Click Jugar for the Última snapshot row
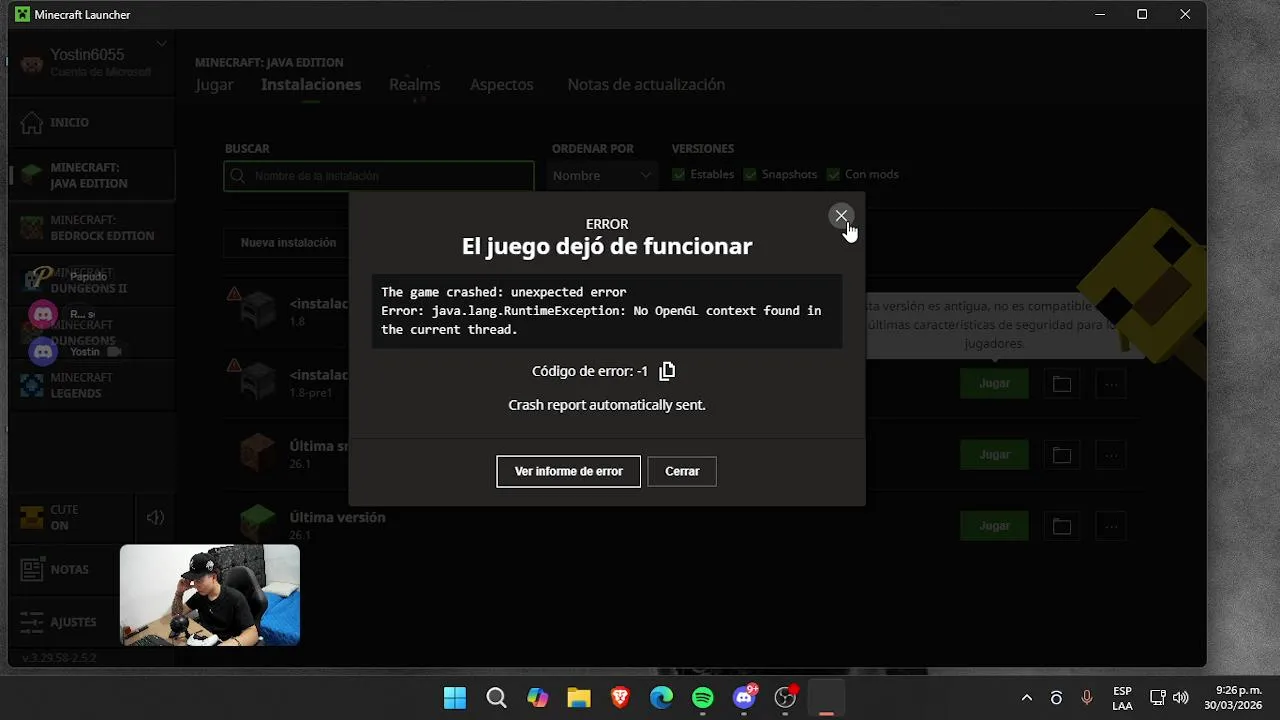This screenshot has width=1280, height=720. [994, 455]
